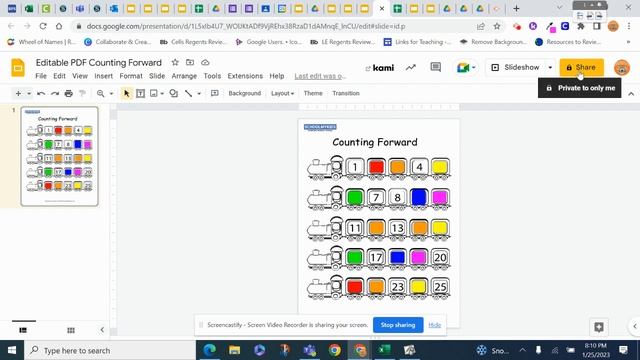Open the Format menu
The width and height of the screenshot is (640, 360).
pyautogui.click(x=131, y=76)
